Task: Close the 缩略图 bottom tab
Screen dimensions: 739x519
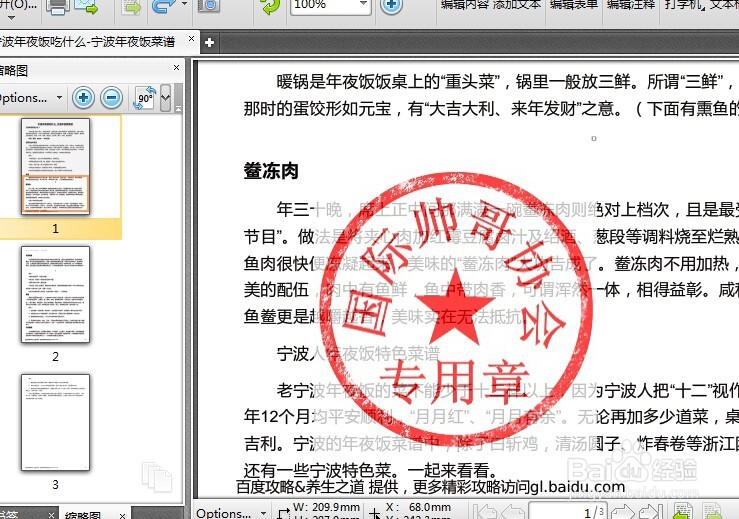Action: click(123, 515)
